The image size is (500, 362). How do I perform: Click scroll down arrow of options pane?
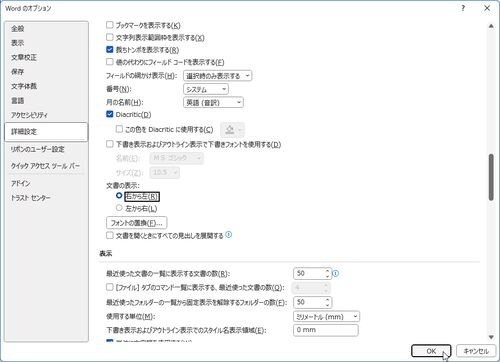[491, 337]
